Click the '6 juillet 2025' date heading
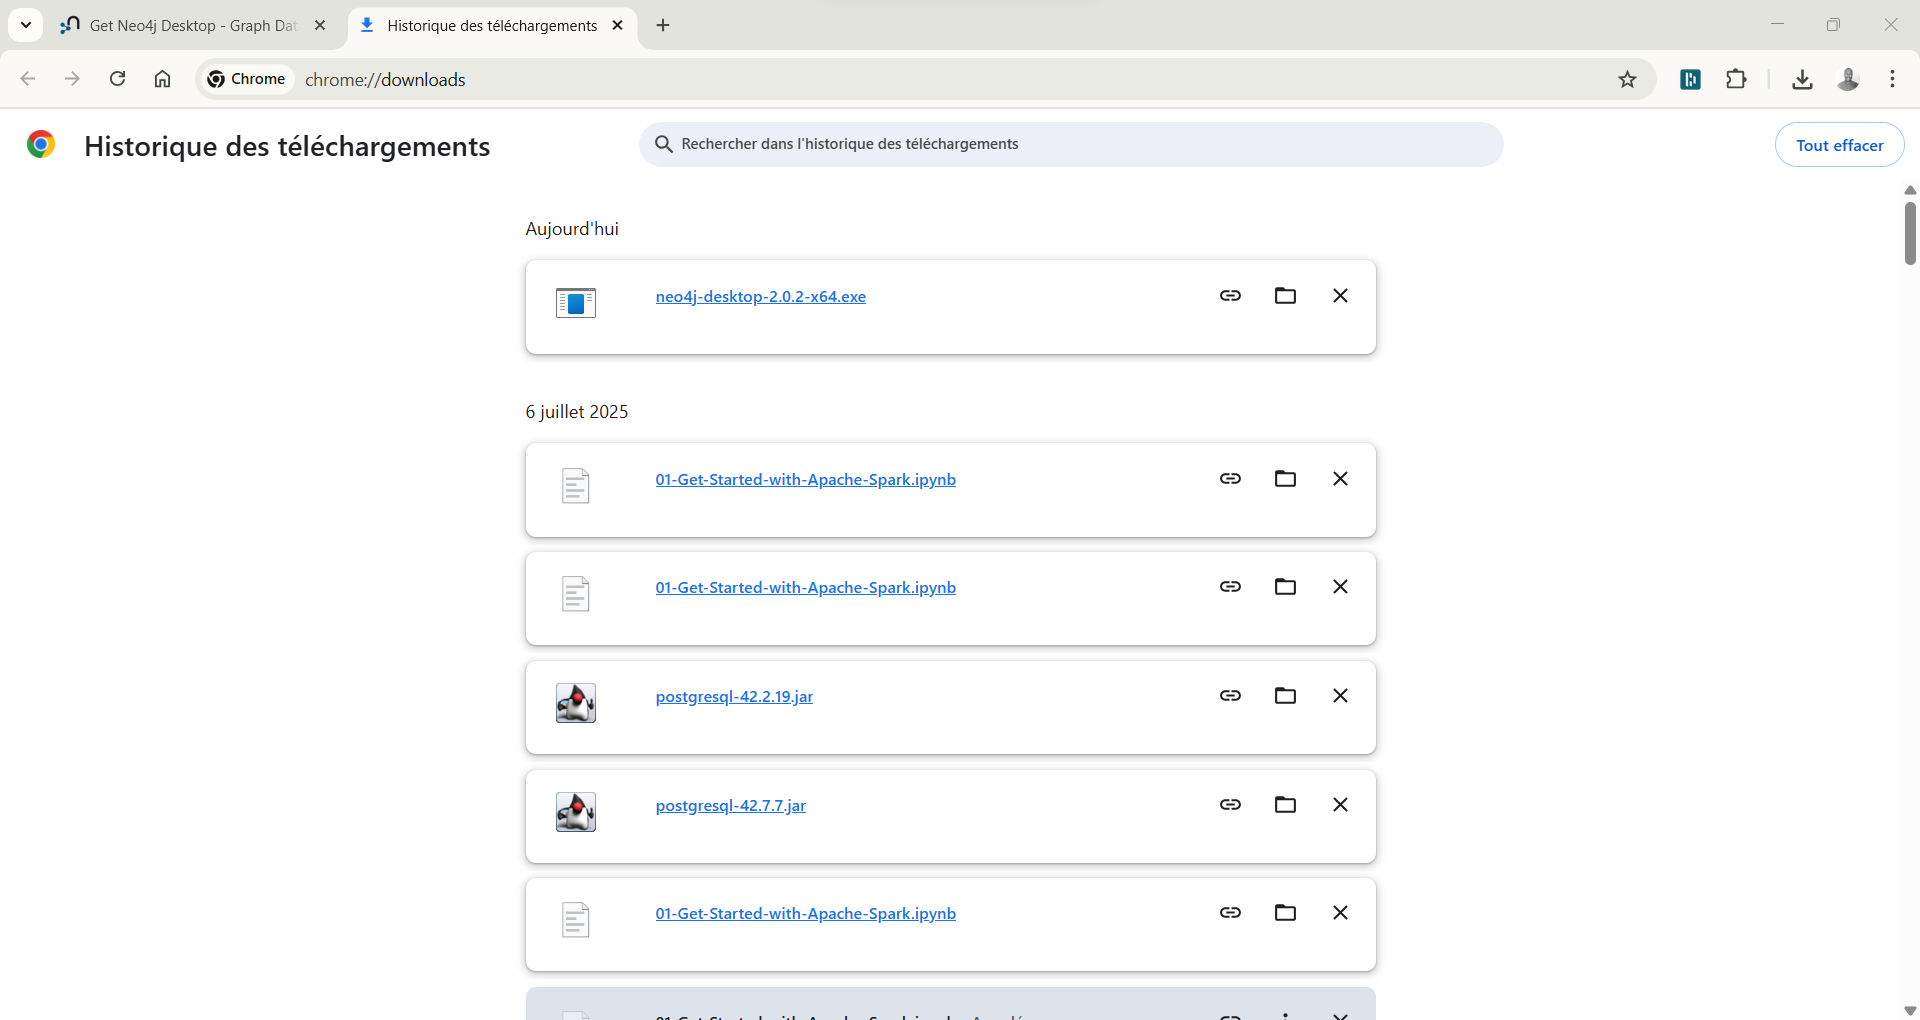1920x1020 pixels. pos(577,412)
